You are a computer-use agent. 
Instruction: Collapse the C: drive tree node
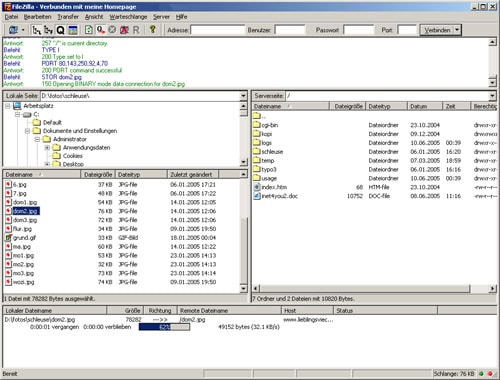click(17, 114)
